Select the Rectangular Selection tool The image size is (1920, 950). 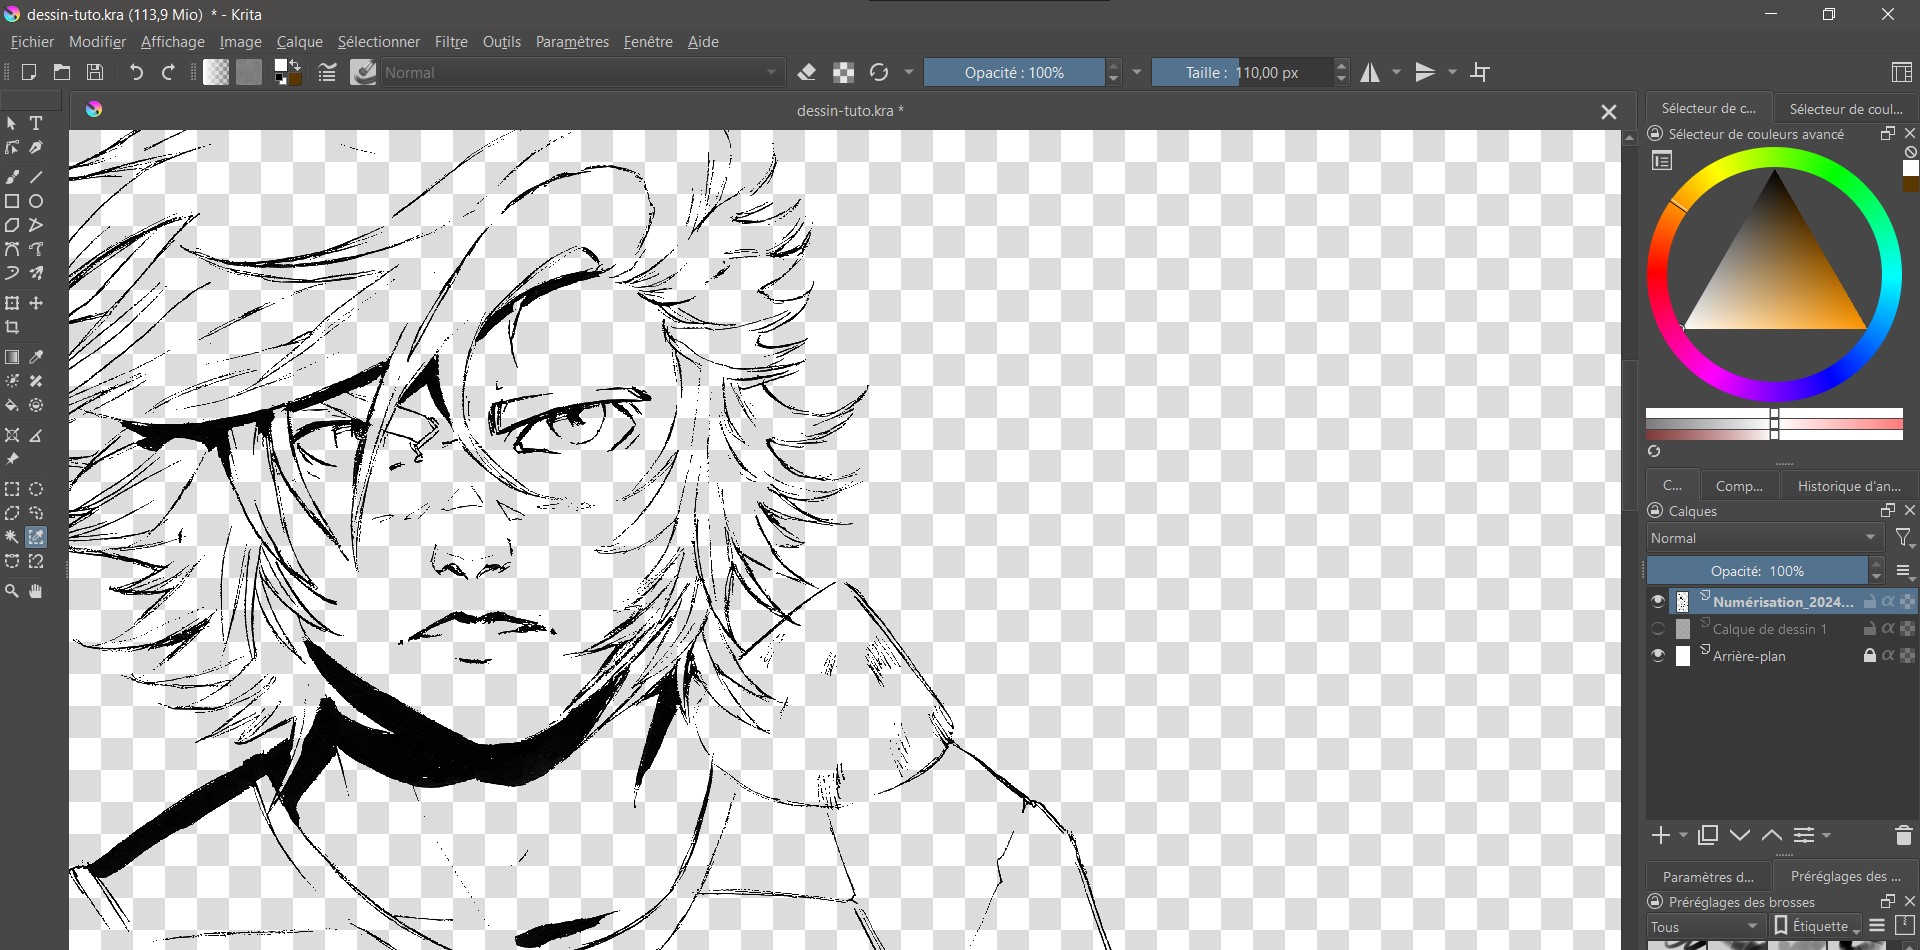tap(12, 489)
